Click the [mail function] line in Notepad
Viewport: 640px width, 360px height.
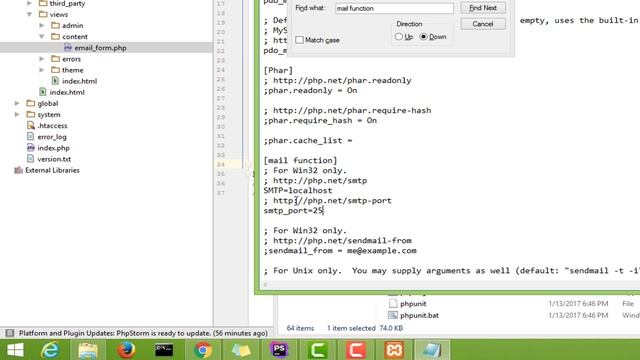[x=300, y=160]
